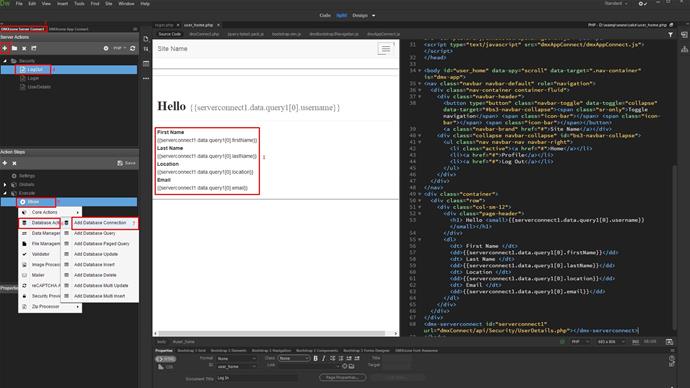The image size is (690, 388).
Task: Choose Add Database Connection
Action: pos(100,223)
